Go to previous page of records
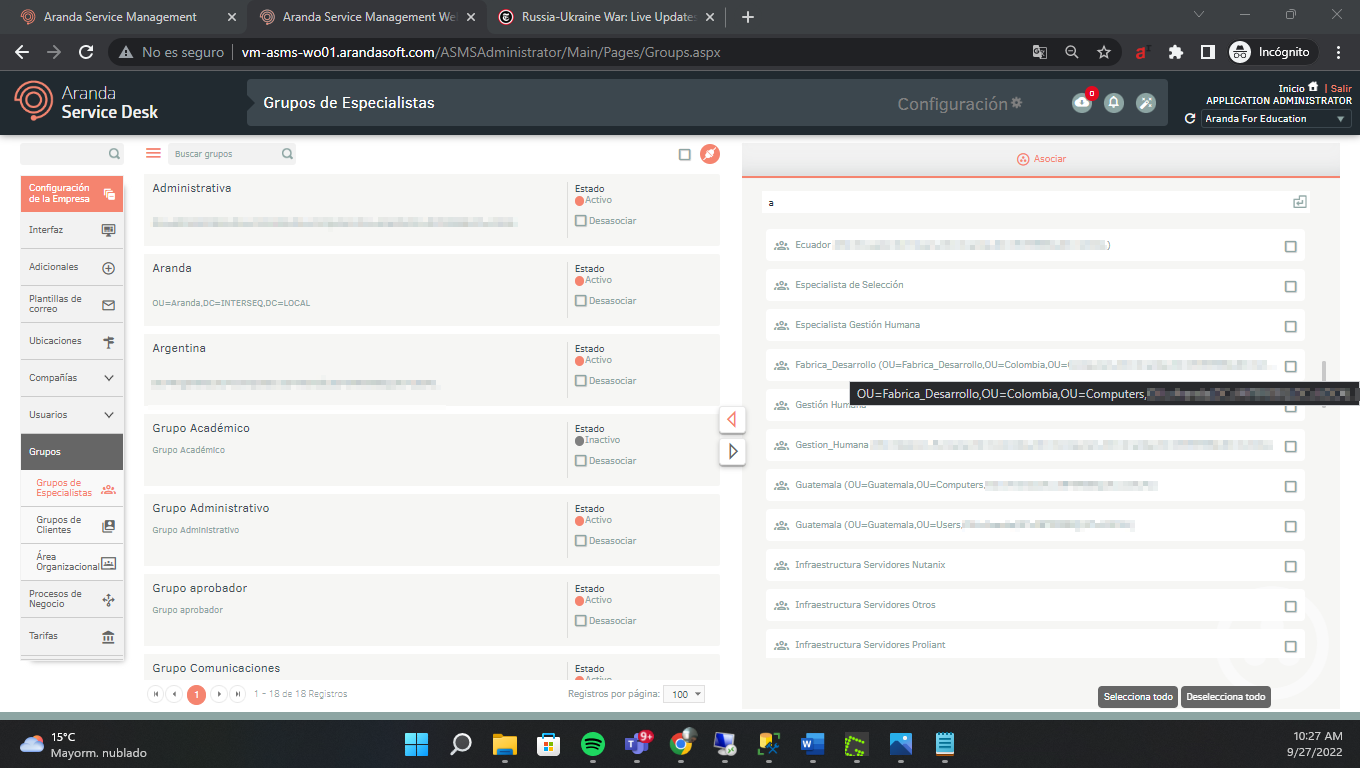1360x768 pixels. (174, 694)
